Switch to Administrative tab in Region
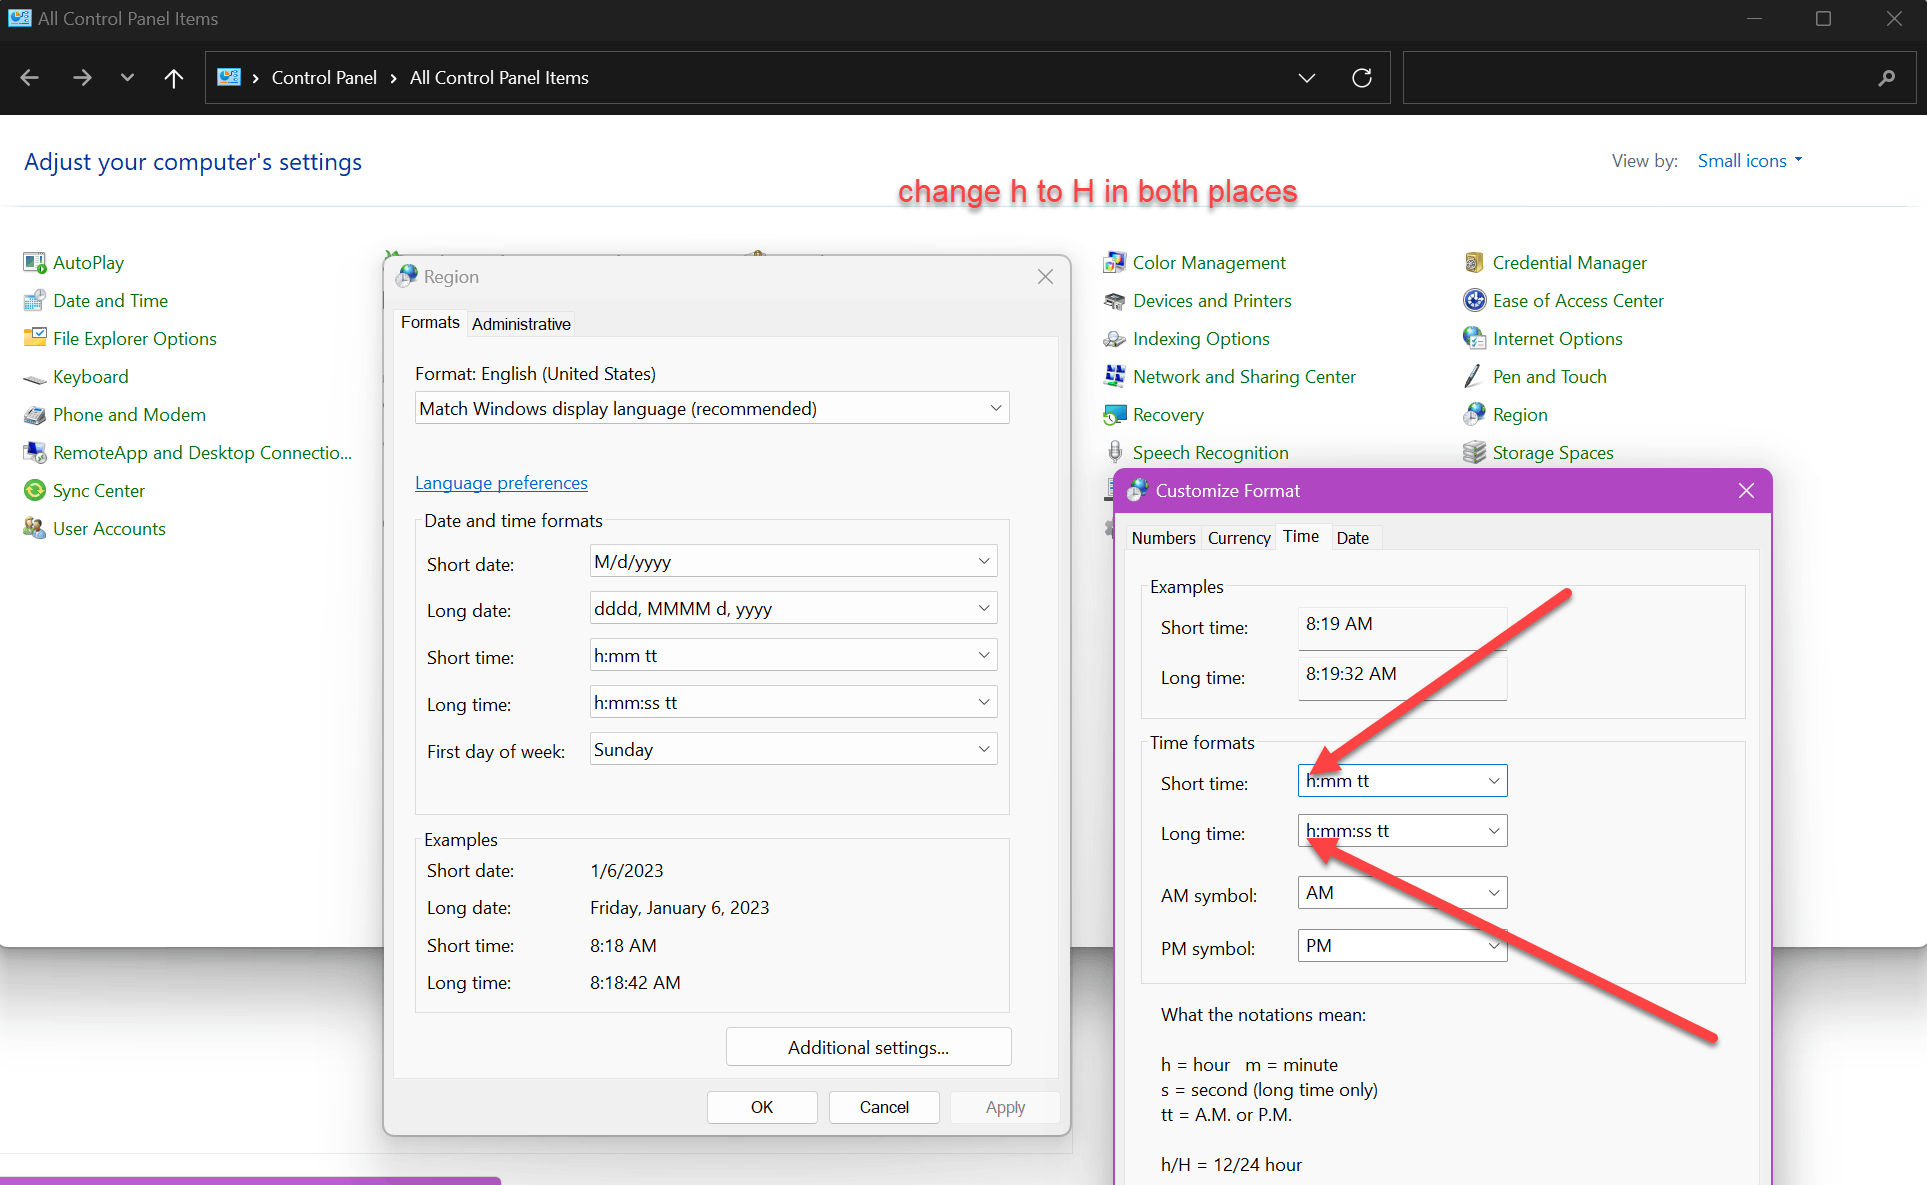The image size is (1927, 1185). (x=521, y=323)
